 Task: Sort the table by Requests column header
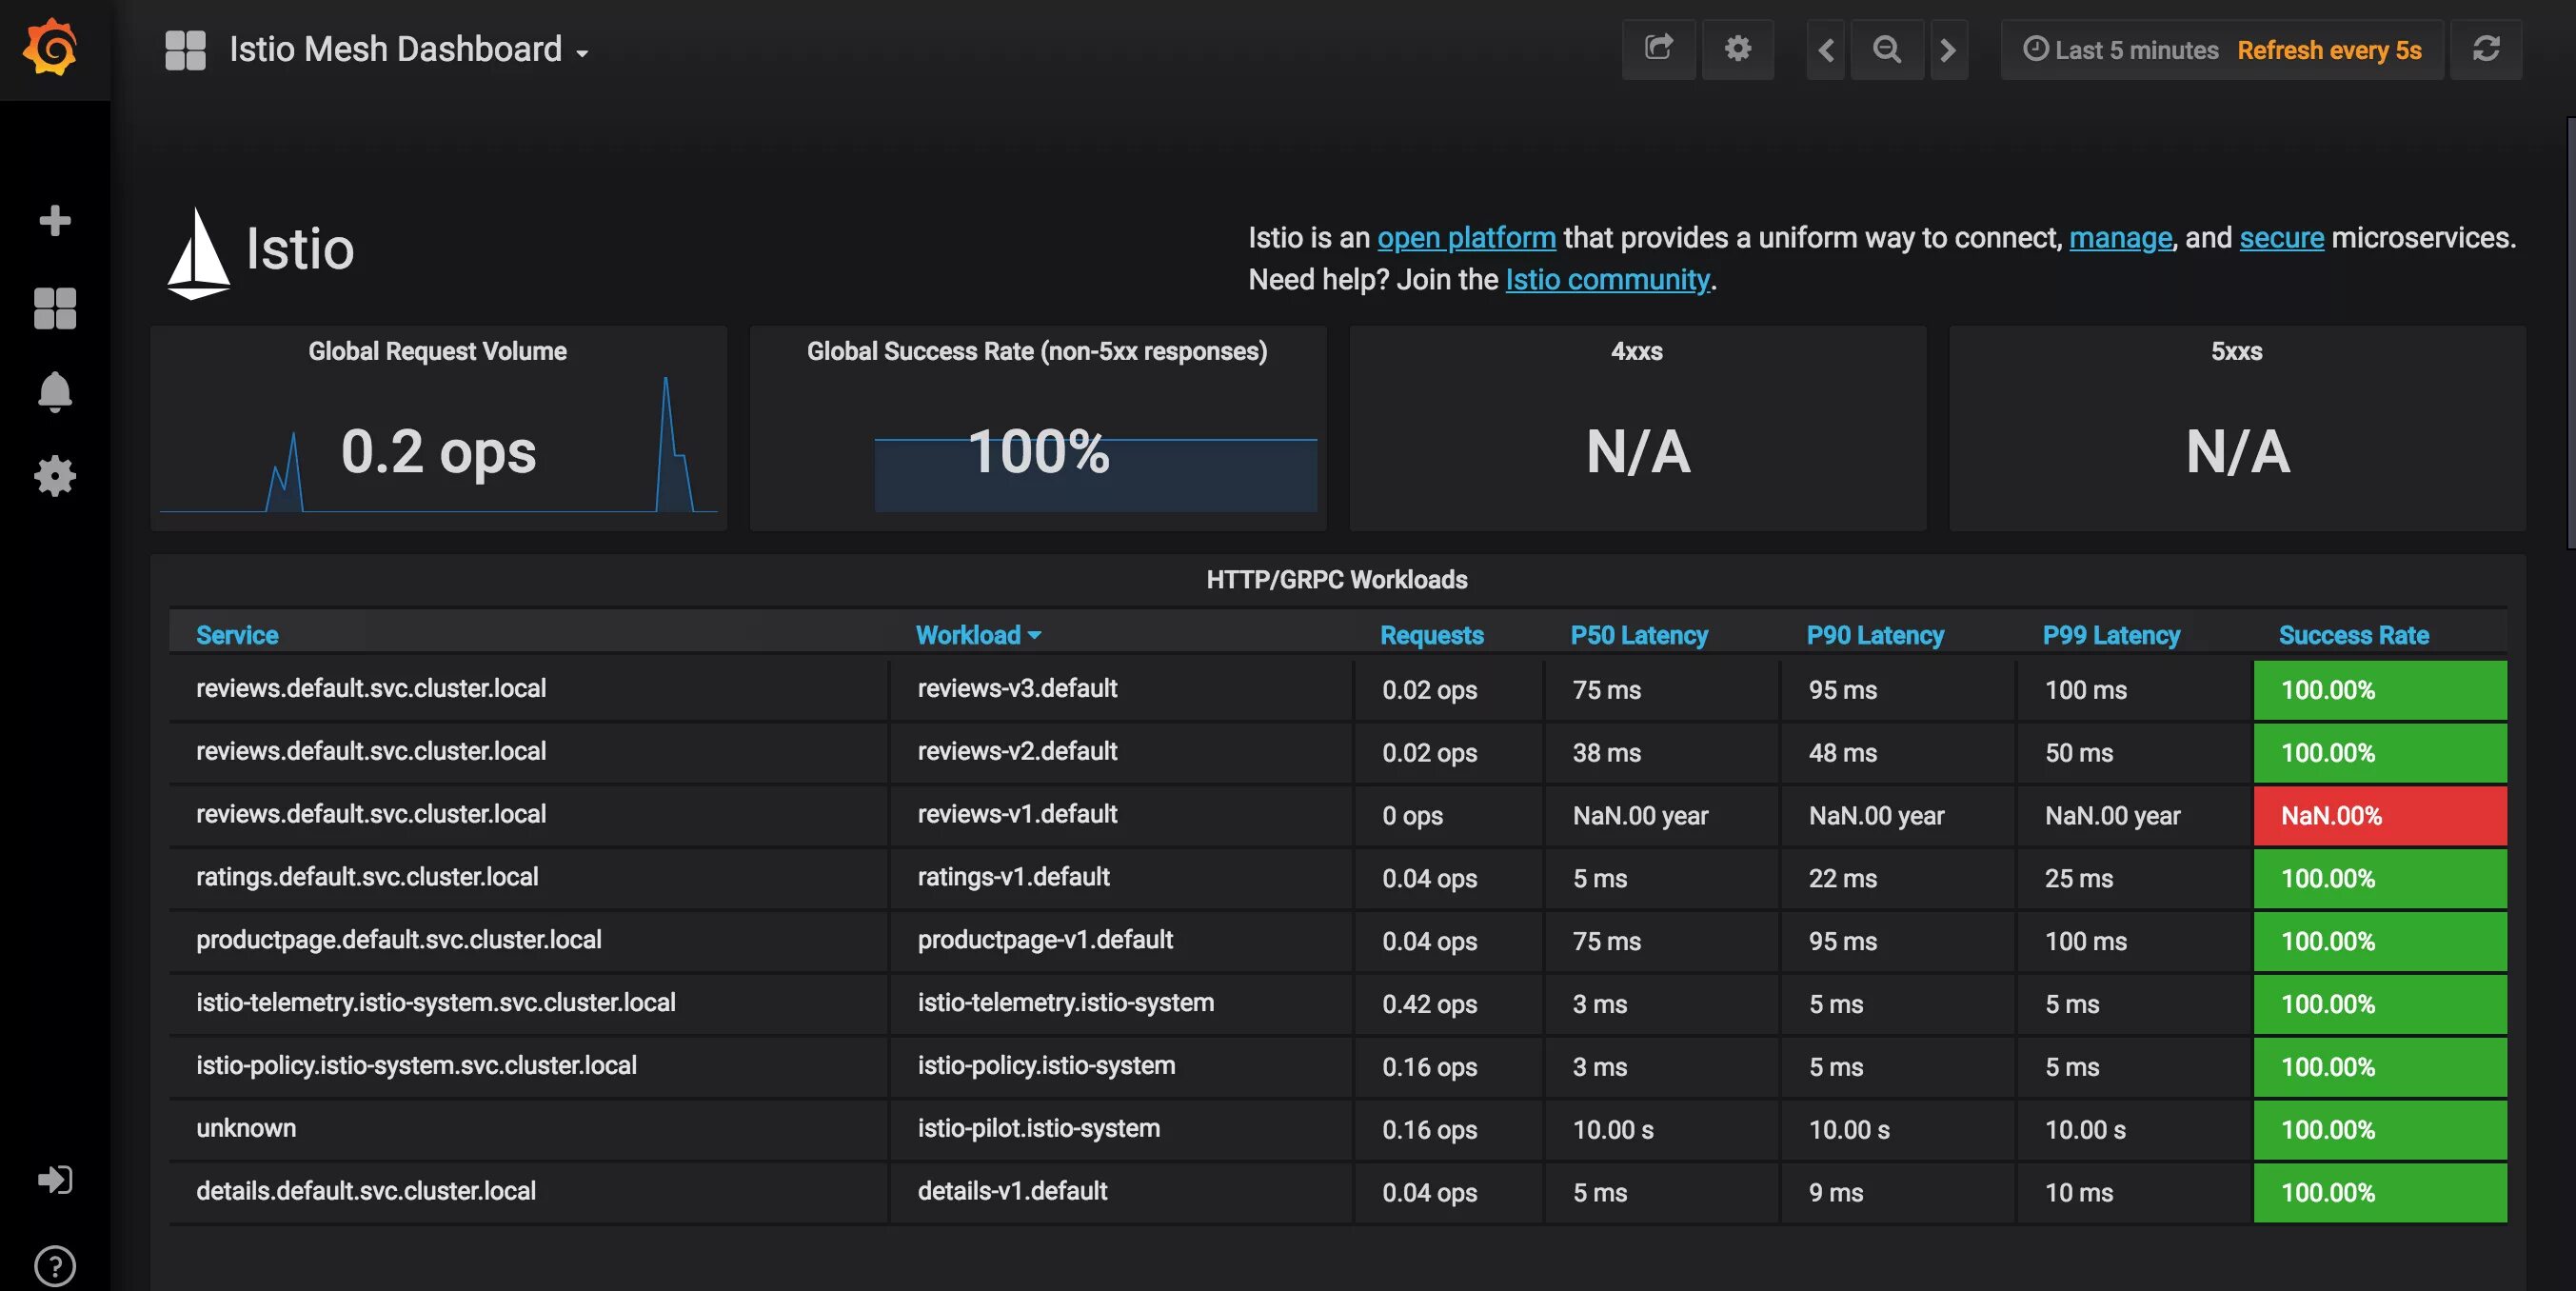[1431, 635]
